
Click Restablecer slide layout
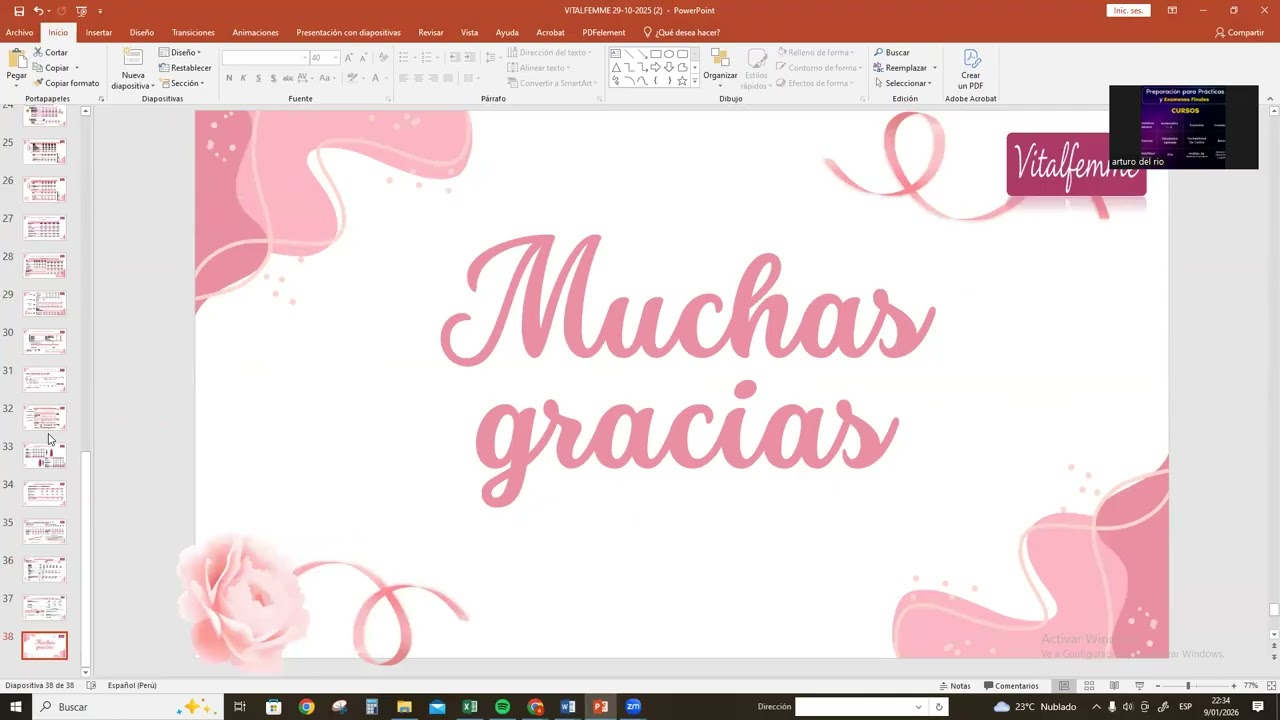pos(185,68)
